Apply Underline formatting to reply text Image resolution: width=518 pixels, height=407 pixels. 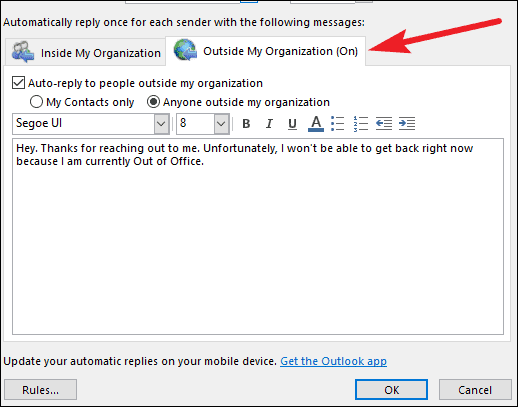[292, 124]
